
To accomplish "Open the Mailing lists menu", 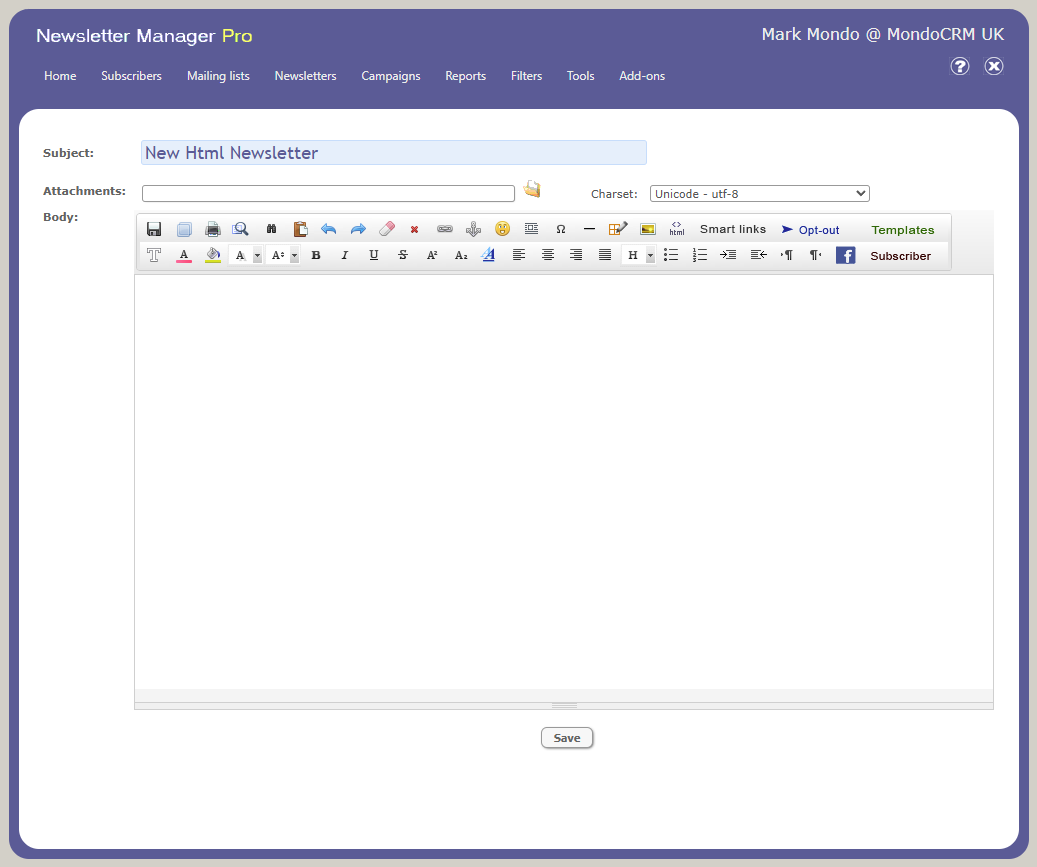I will click(x=218, y=76).
